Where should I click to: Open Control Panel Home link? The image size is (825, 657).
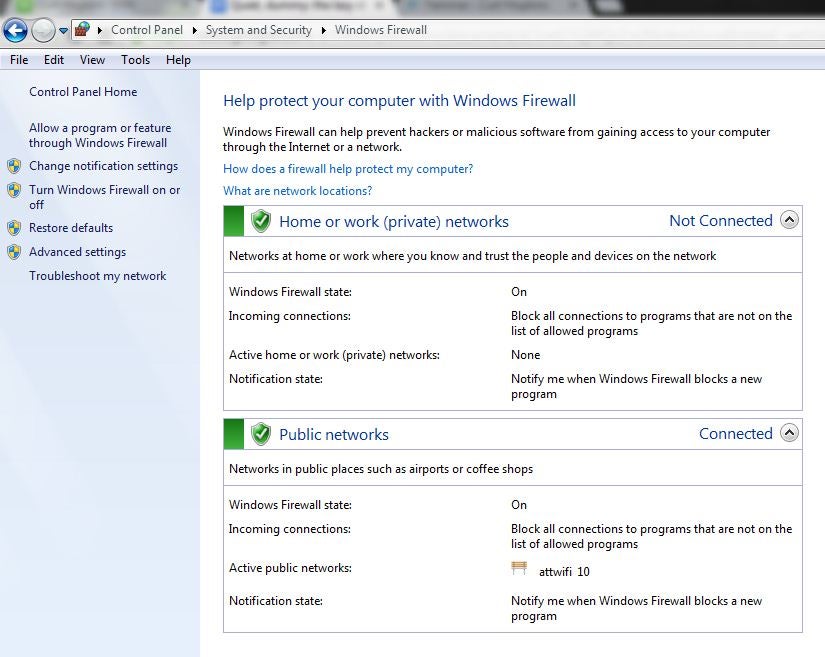[83, 92]
